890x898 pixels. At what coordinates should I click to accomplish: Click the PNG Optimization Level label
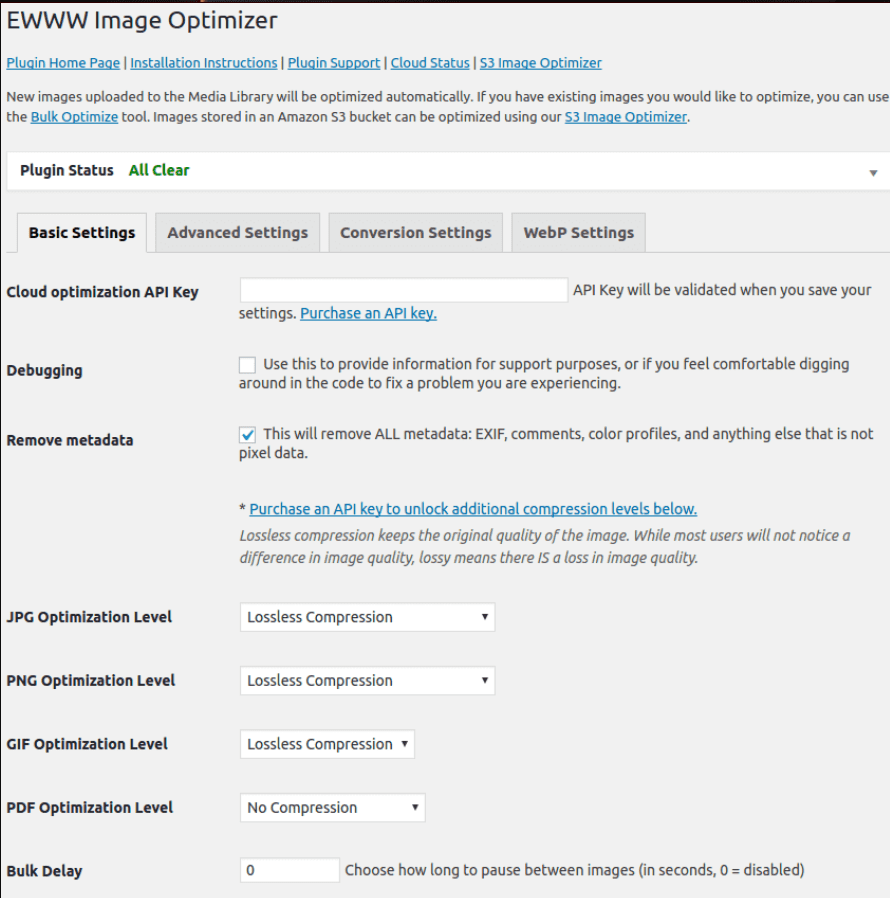[90, 680]
